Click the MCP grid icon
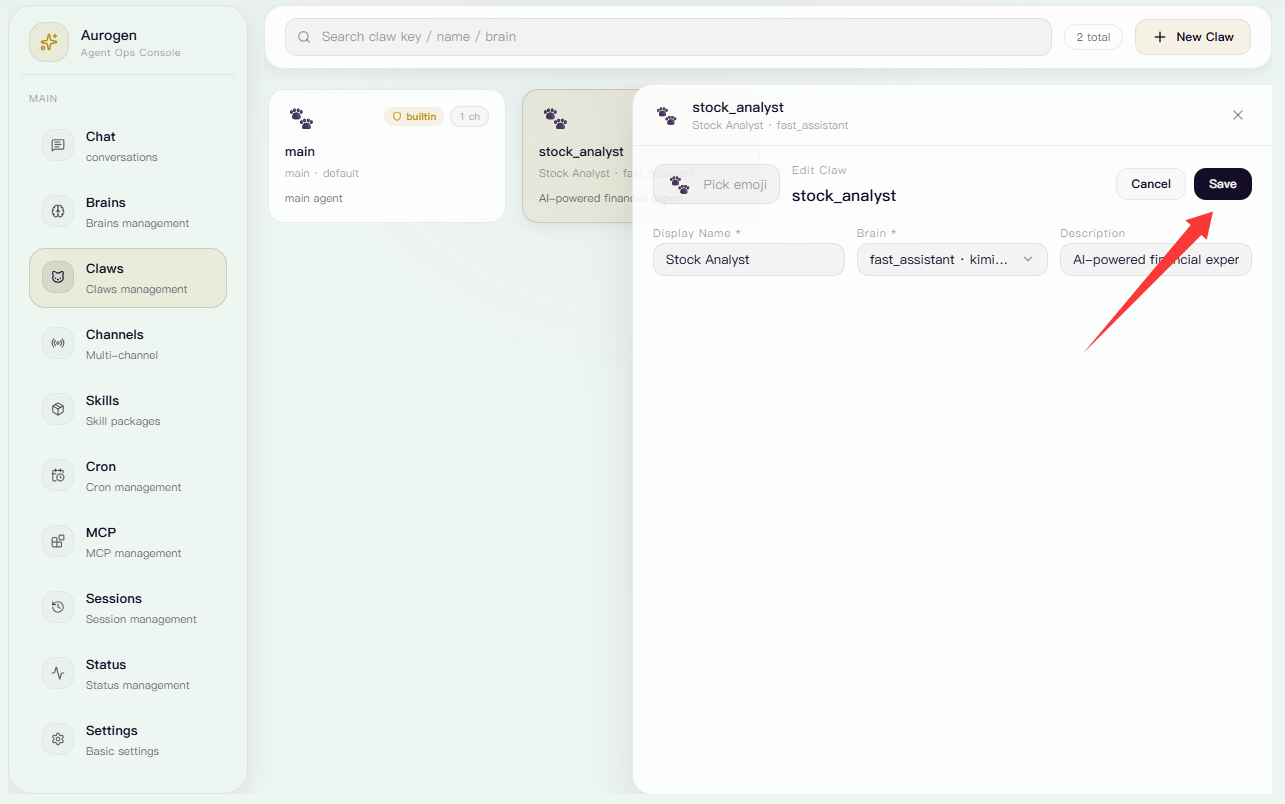Viewport: 1285px width, 804px height. pos(58,541)
